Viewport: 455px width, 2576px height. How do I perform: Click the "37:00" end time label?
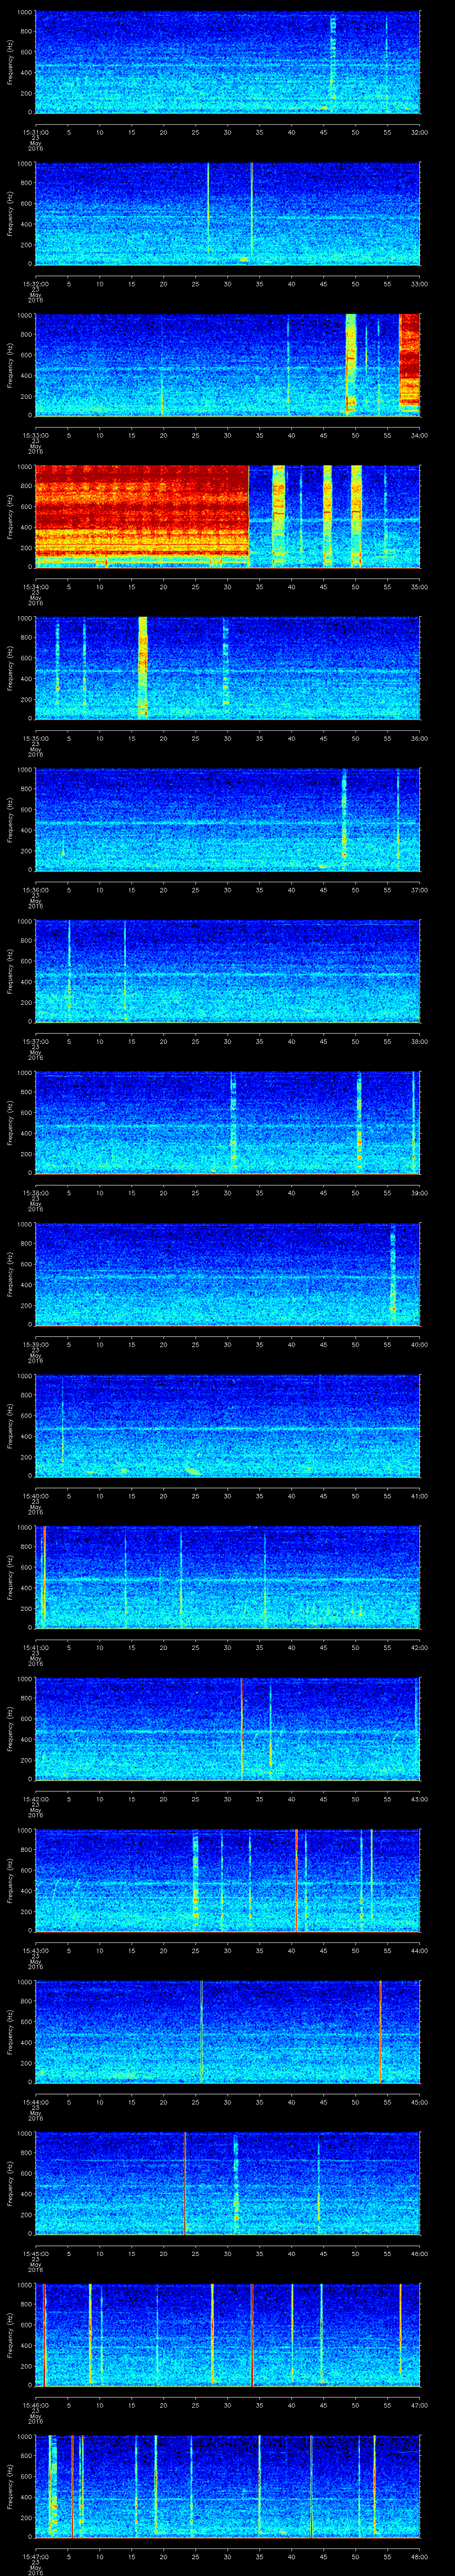click(419, 890)
